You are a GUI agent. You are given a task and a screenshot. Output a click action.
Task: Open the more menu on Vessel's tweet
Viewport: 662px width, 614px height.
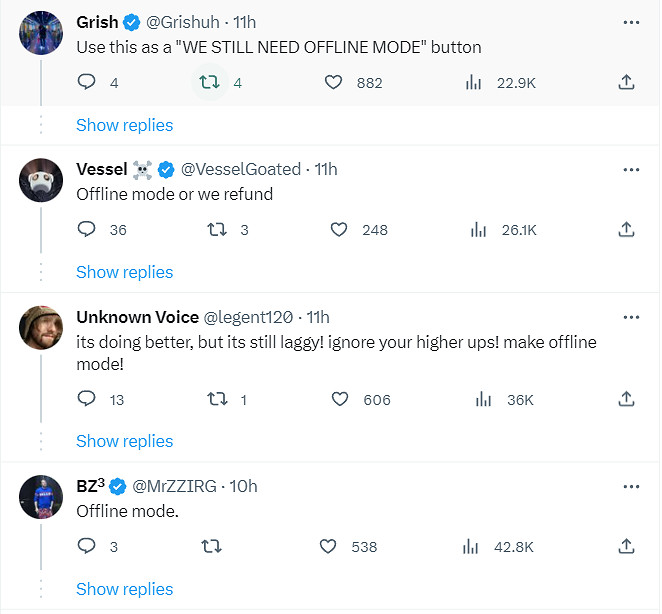(x=631, y=169)
